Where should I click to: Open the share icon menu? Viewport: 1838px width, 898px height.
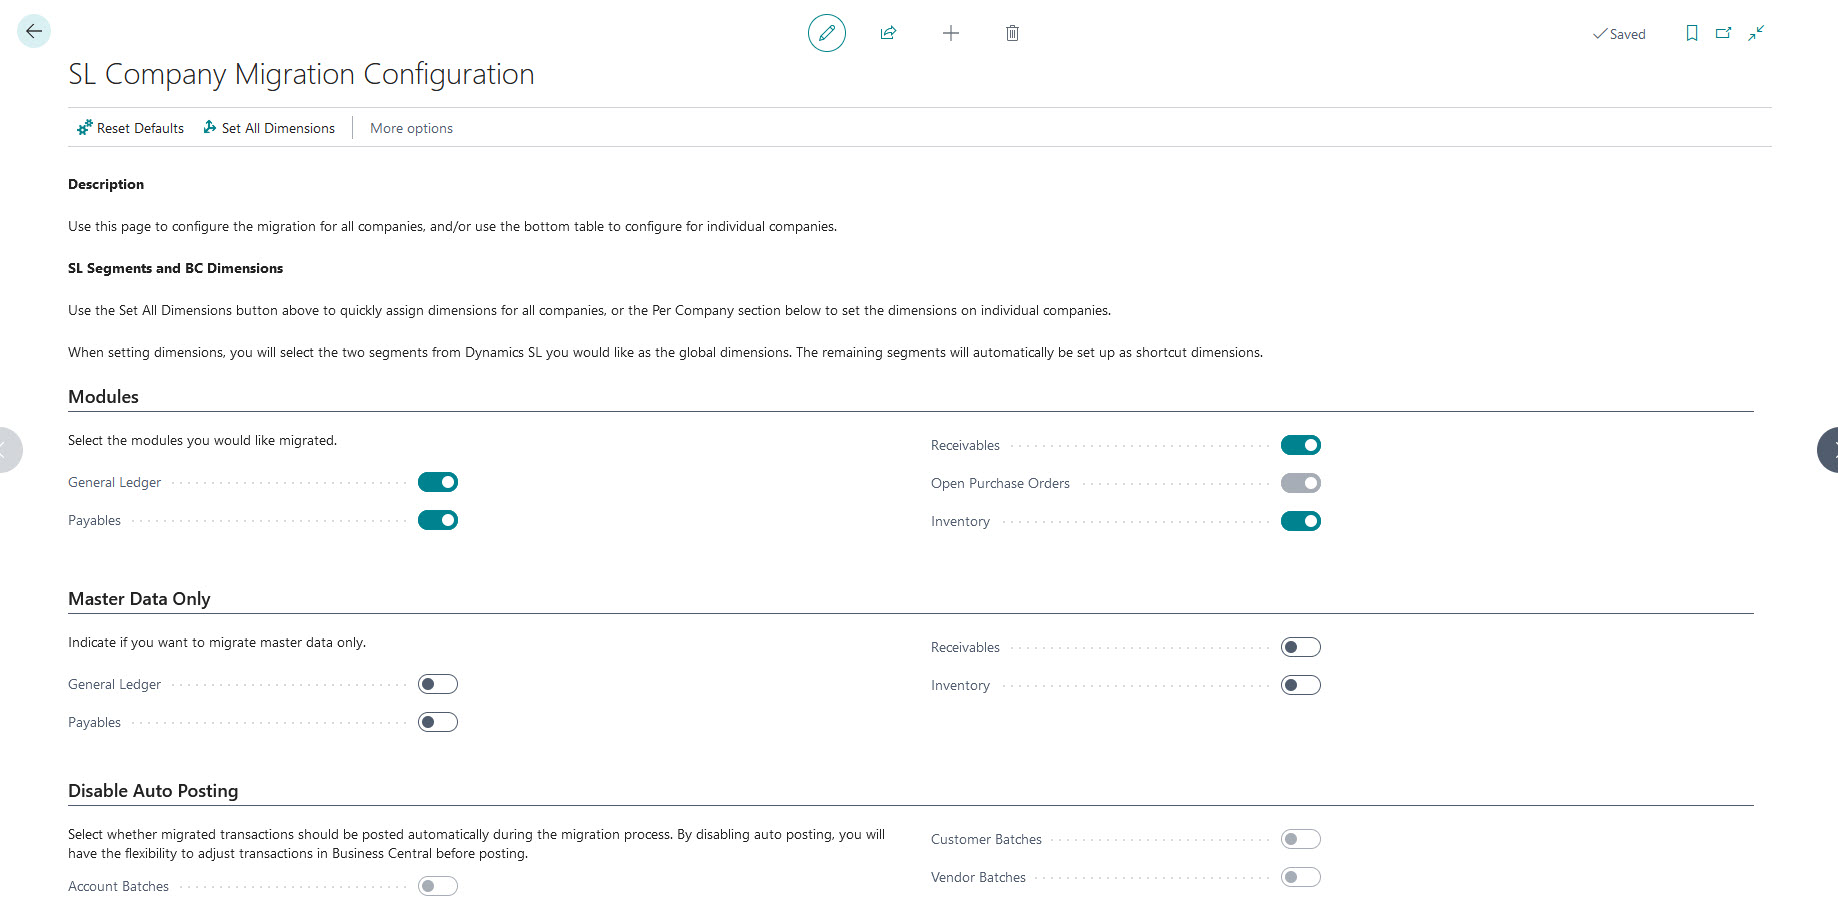(x=888, y=33)
